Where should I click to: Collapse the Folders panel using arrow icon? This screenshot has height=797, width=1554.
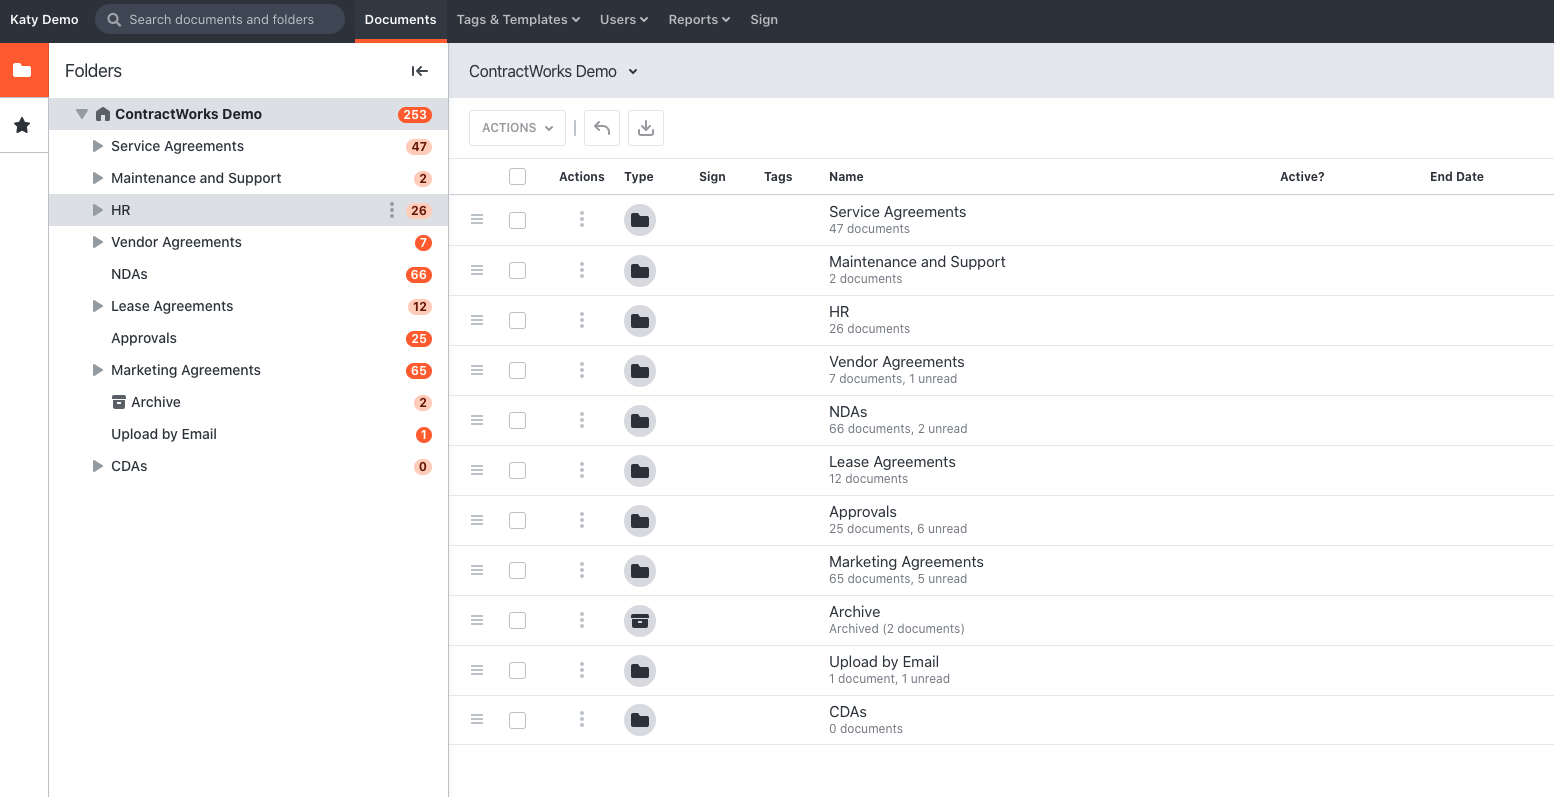point(420,71)
